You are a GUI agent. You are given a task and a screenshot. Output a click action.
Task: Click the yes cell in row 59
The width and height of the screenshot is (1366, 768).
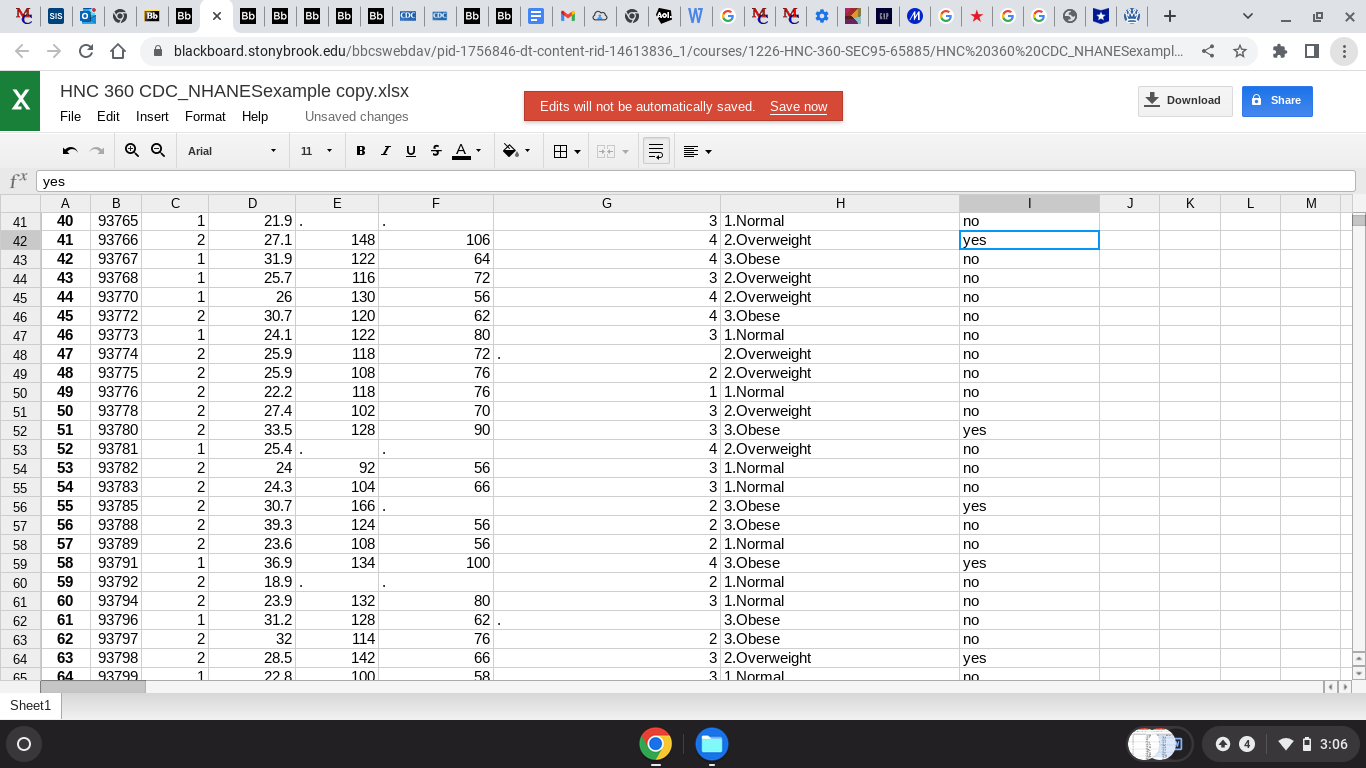click(x=1029, y=563)
